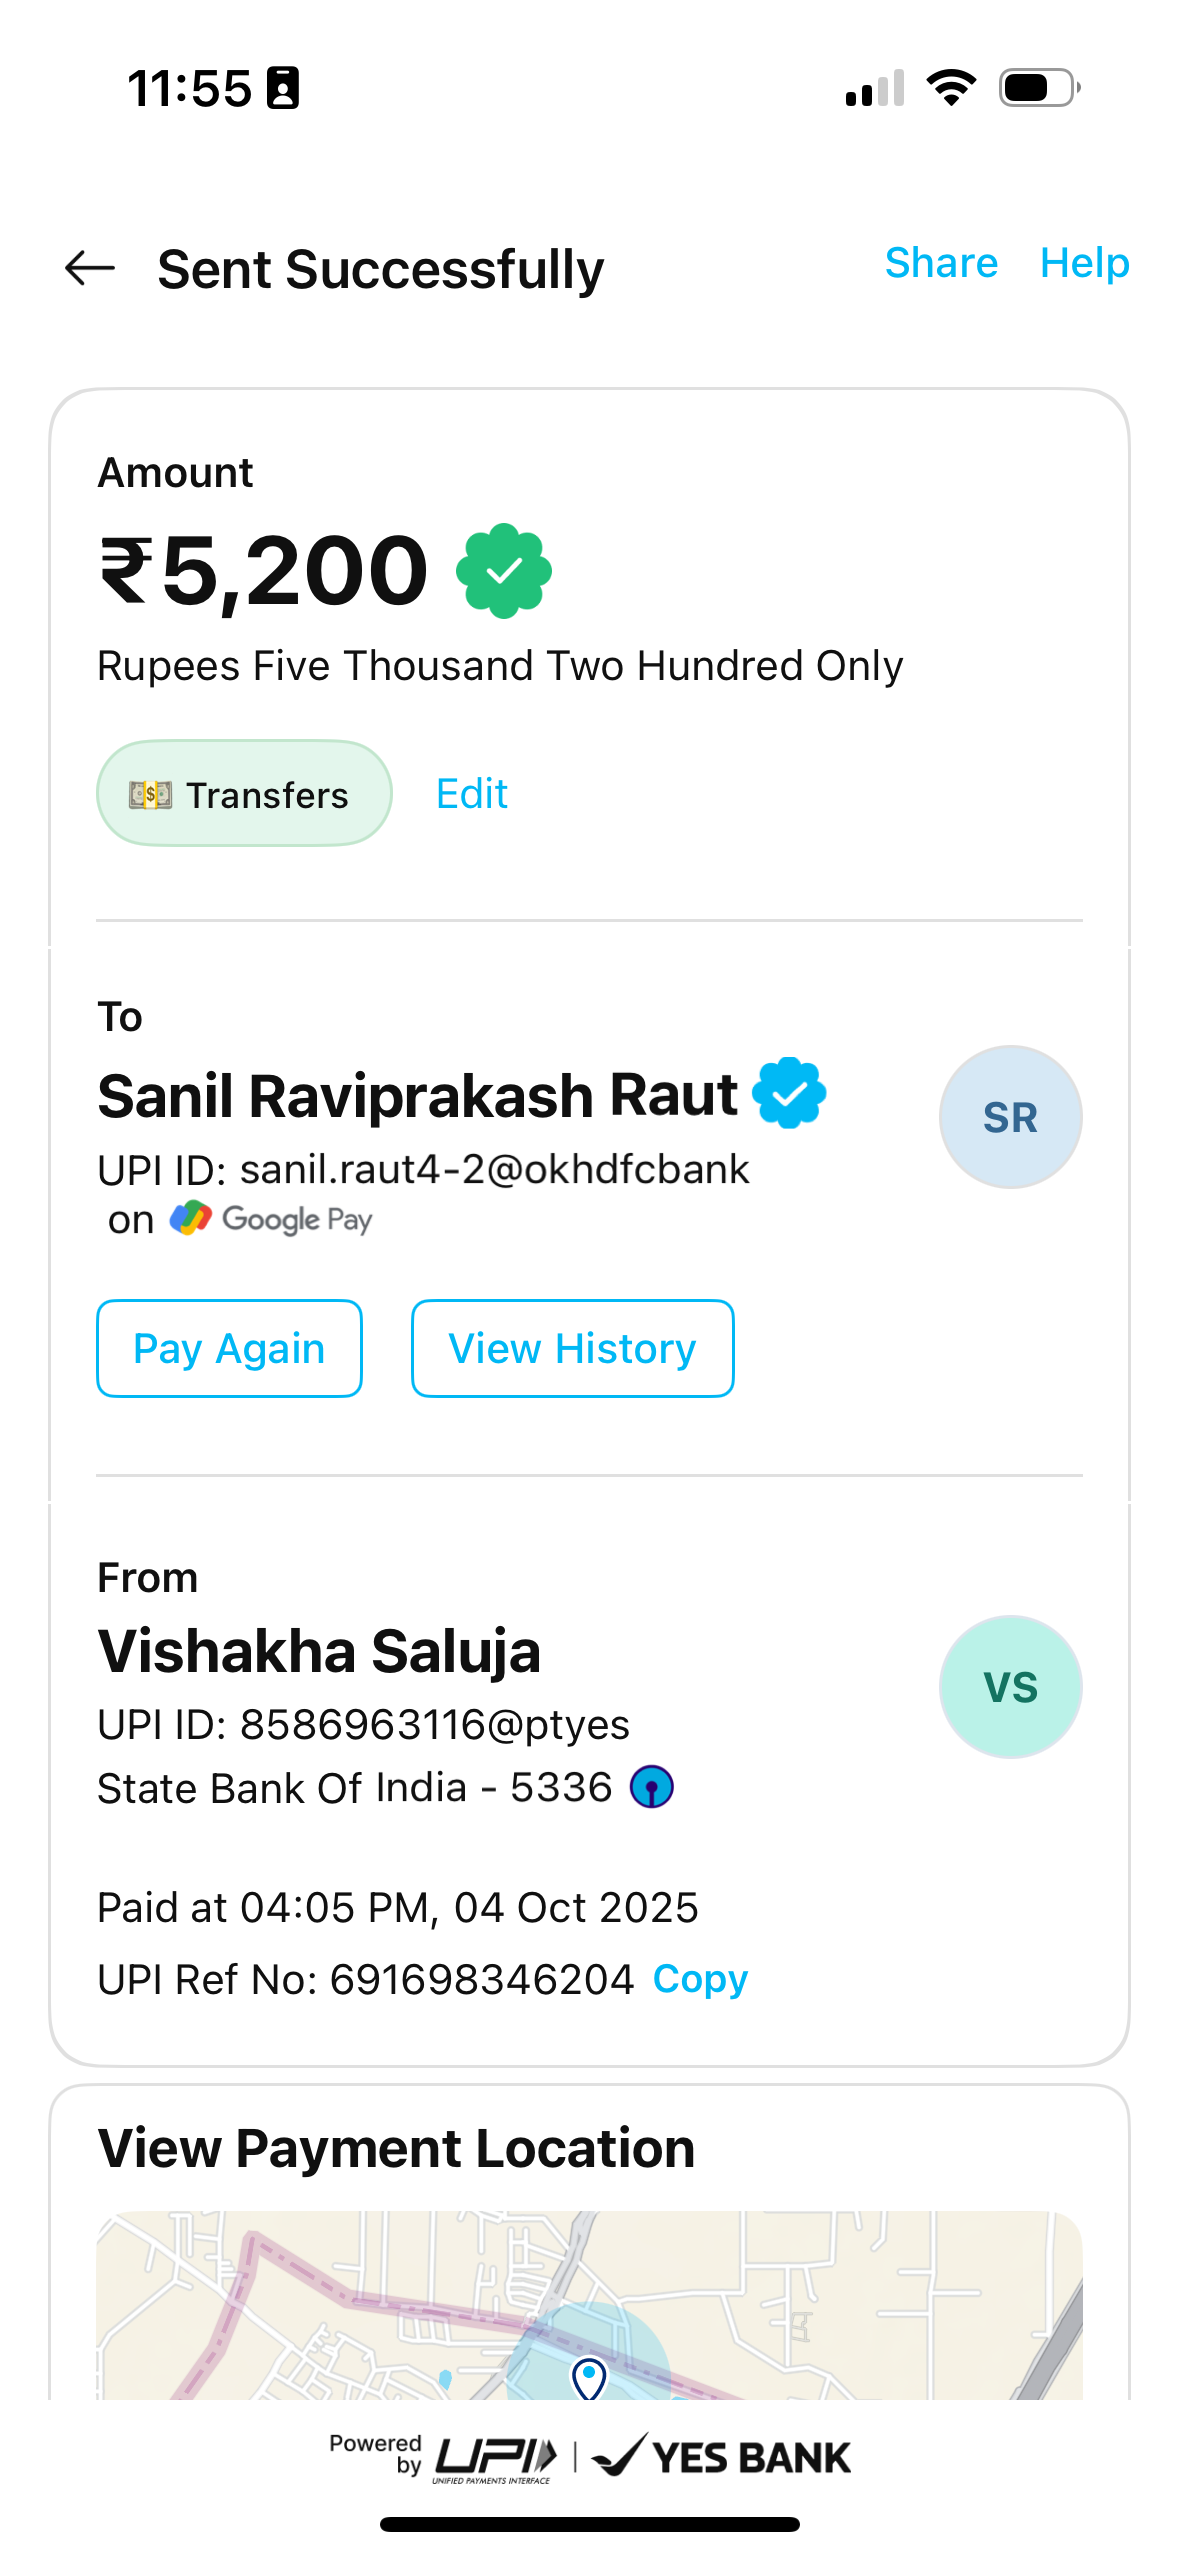Tap the Yes Bank logo
Screen dimensions: 1179x2556
pos(722,2457)
